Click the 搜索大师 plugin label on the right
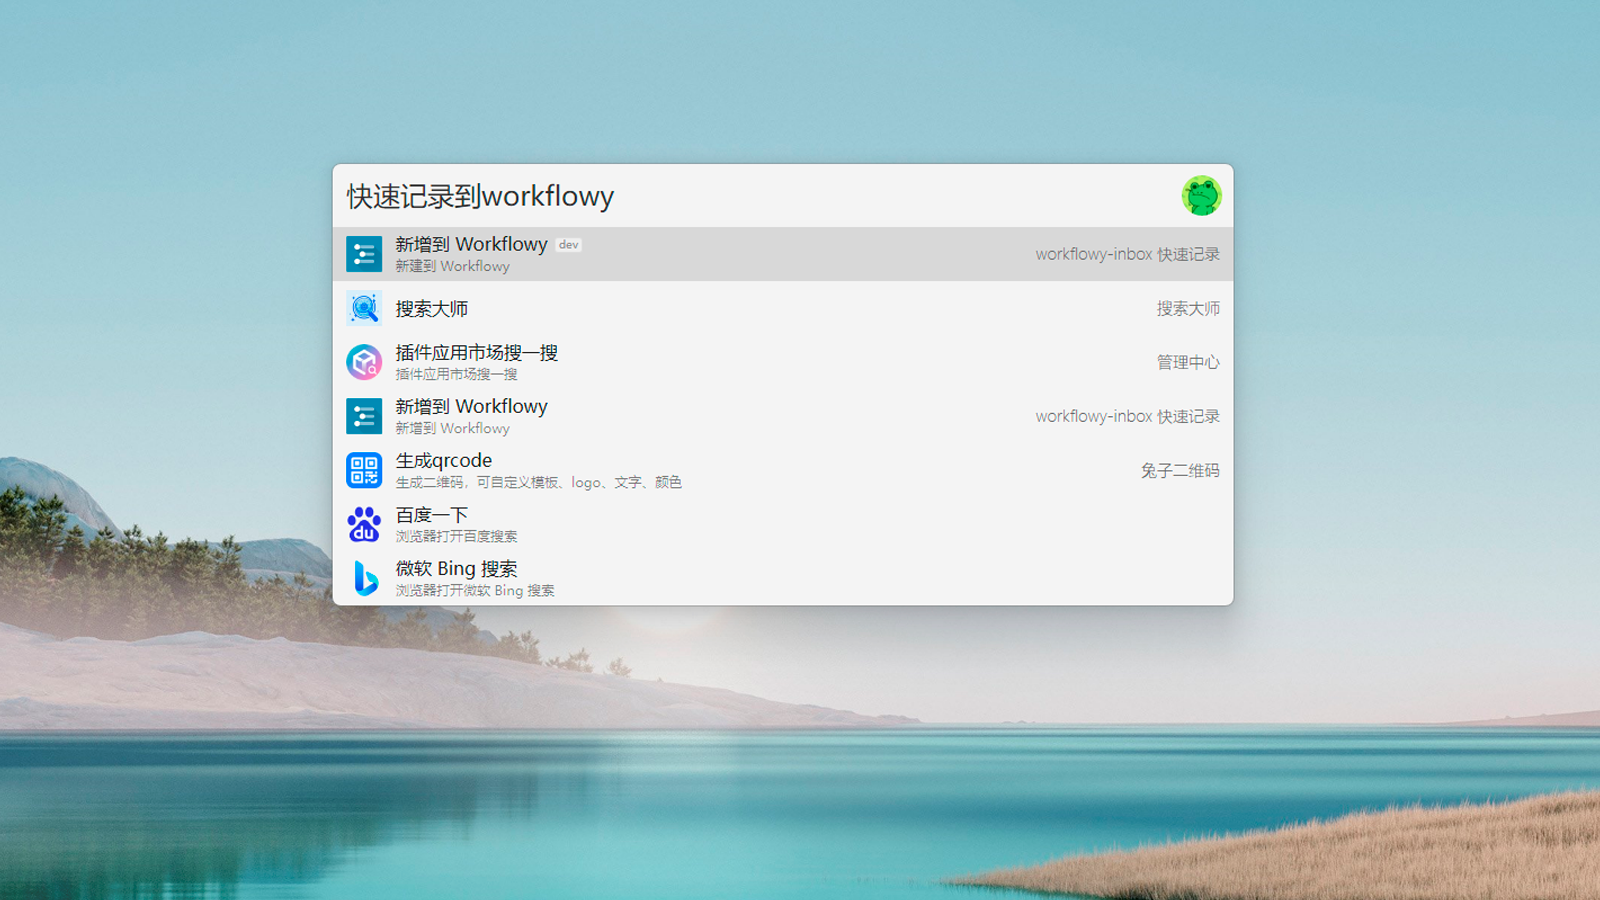This screenshot has width=1600, height=900. click(x=1188, y=308)
